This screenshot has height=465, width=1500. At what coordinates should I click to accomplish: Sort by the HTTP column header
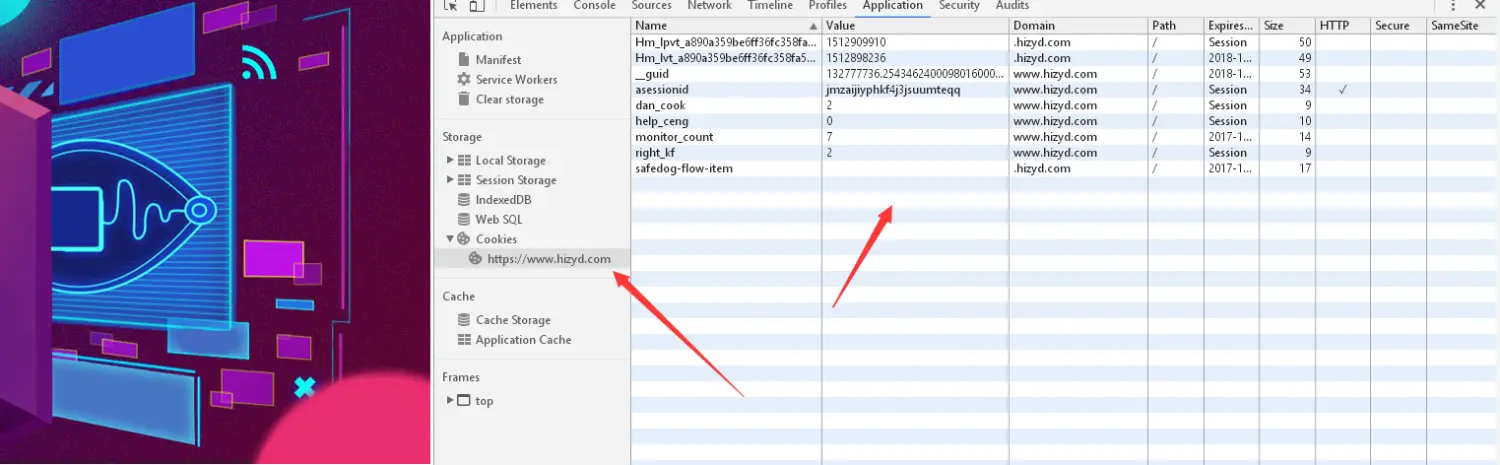[1342, 26]
